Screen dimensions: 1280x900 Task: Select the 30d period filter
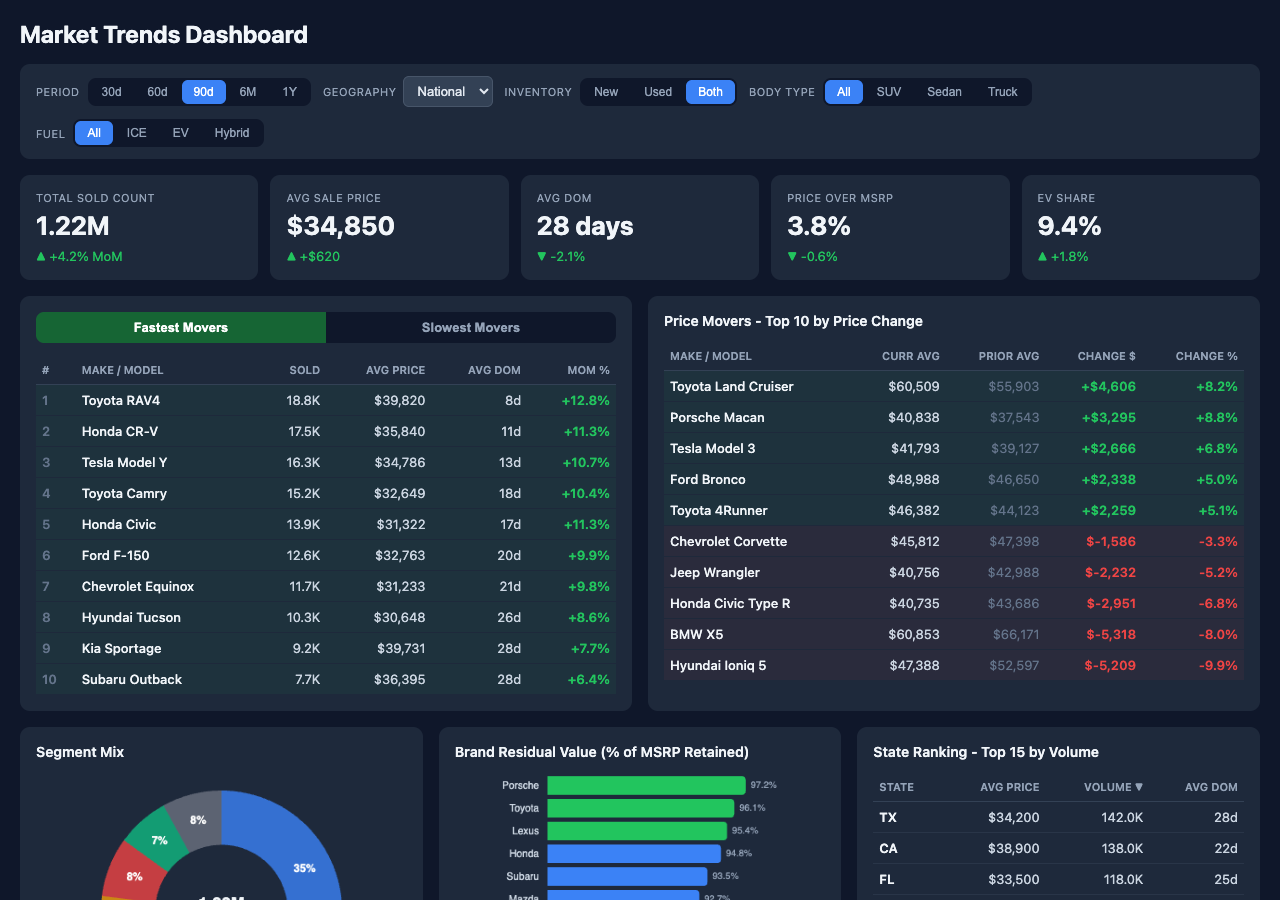pyautogui.click(x=110, y=91)
